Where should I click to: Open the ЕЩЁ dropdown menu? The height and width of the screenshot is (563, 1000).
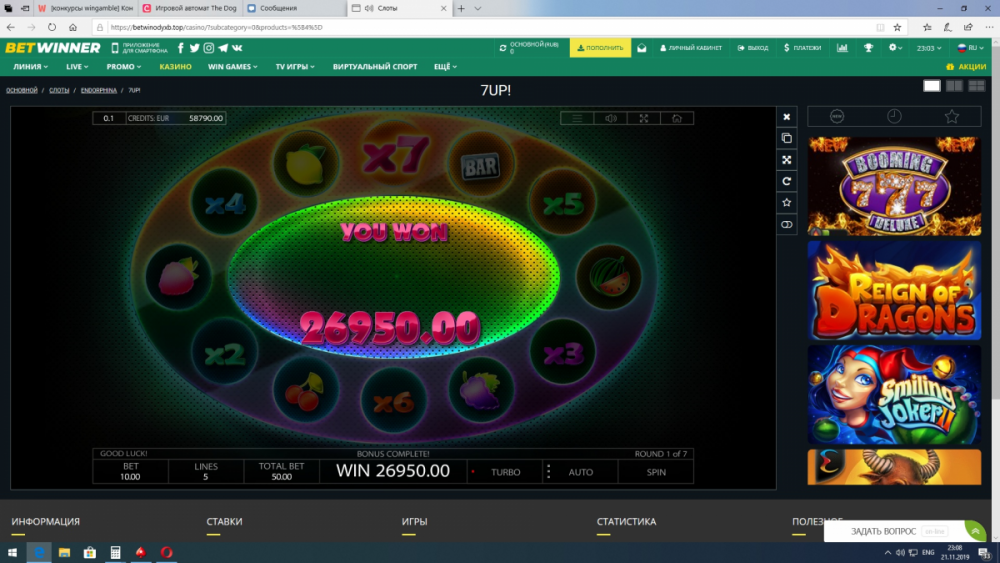click(445, 67)
